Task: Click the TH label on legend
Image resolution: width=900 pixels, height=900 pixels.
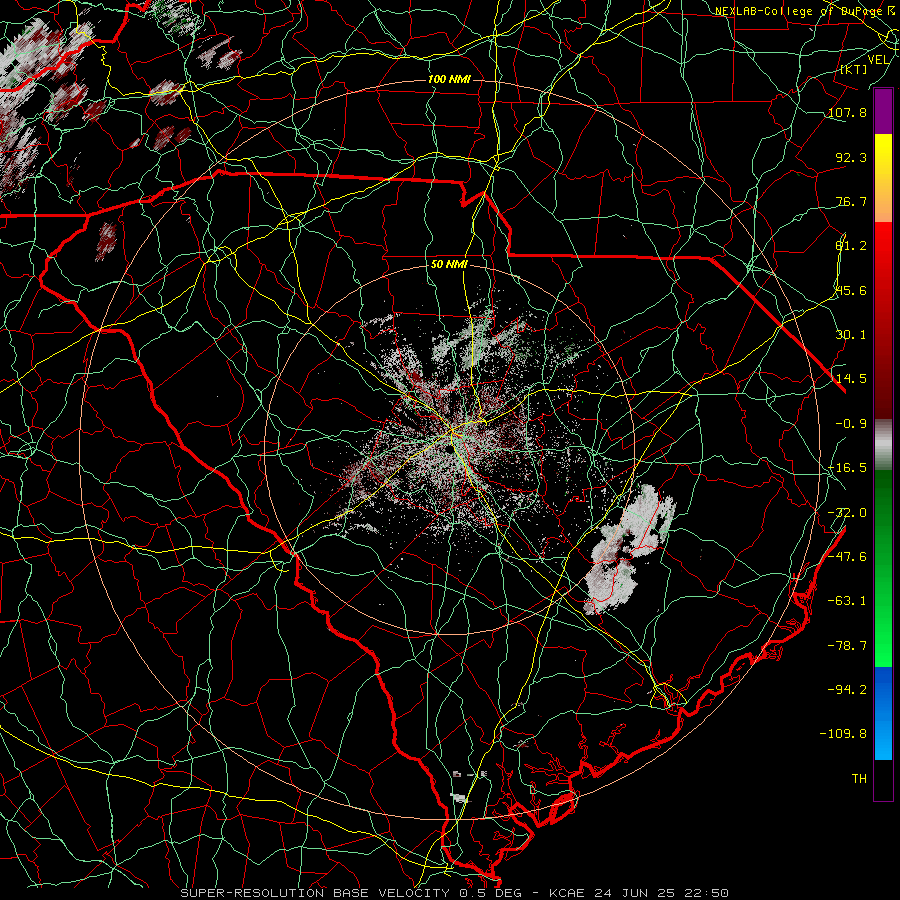Action: point(859,779)
